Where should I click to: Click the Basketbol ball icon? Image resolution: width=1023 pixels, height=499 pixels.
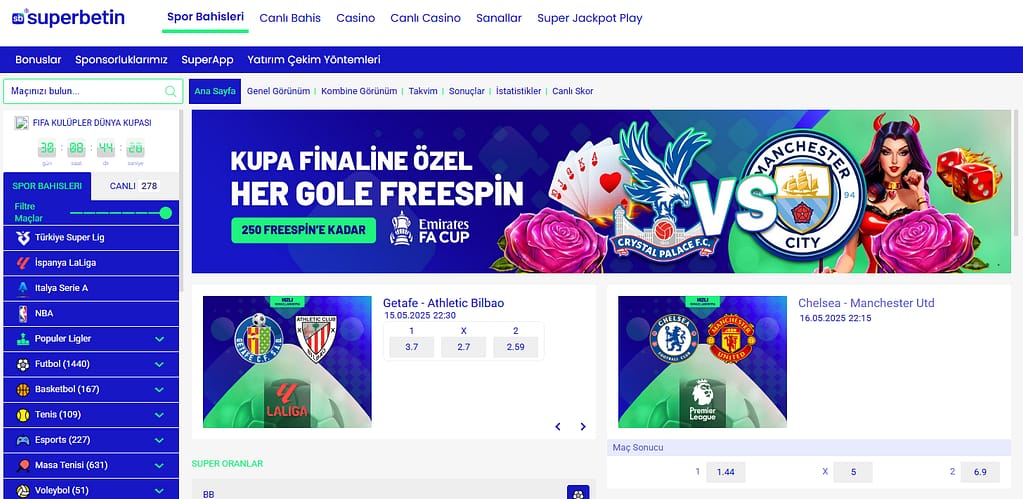point(23,389)
